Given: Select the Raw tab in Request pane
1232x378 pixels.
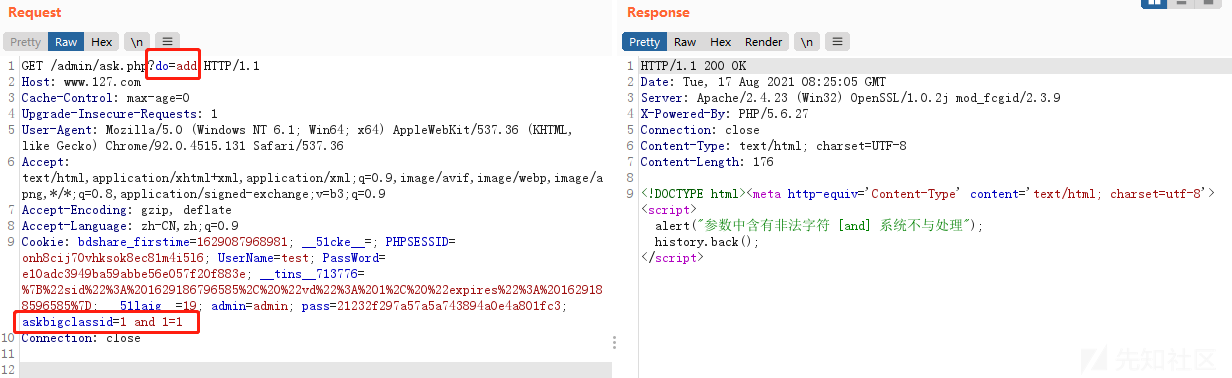Looking at the screenshot, I should tap(67, 42).
